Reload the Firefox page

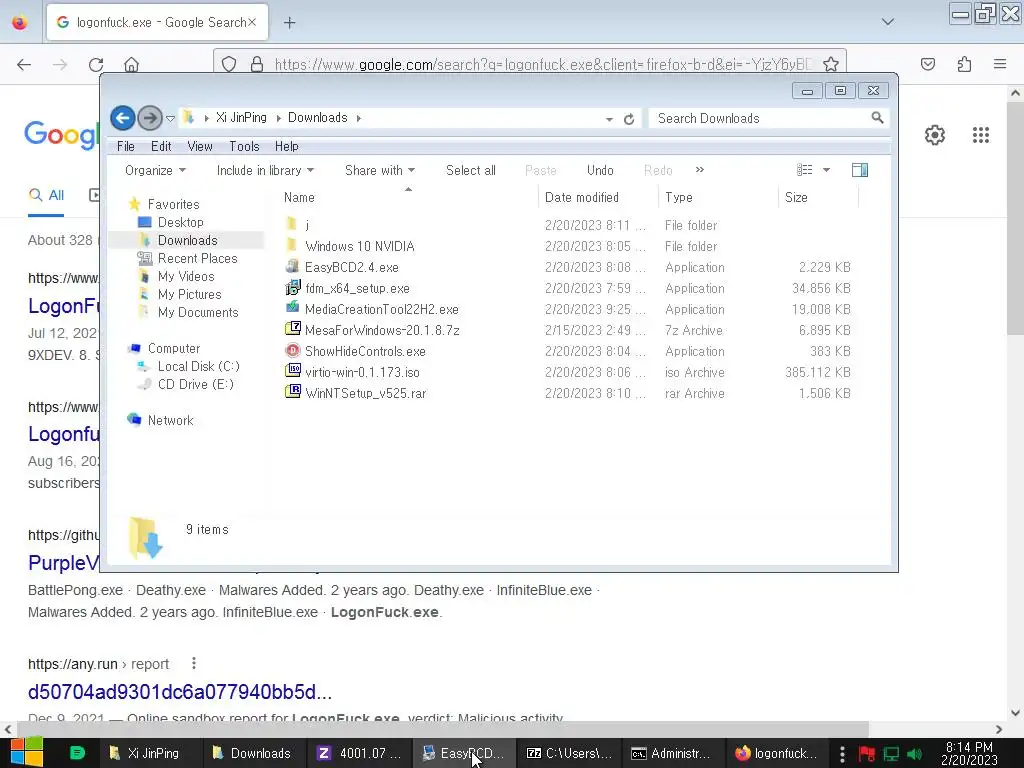96,65
